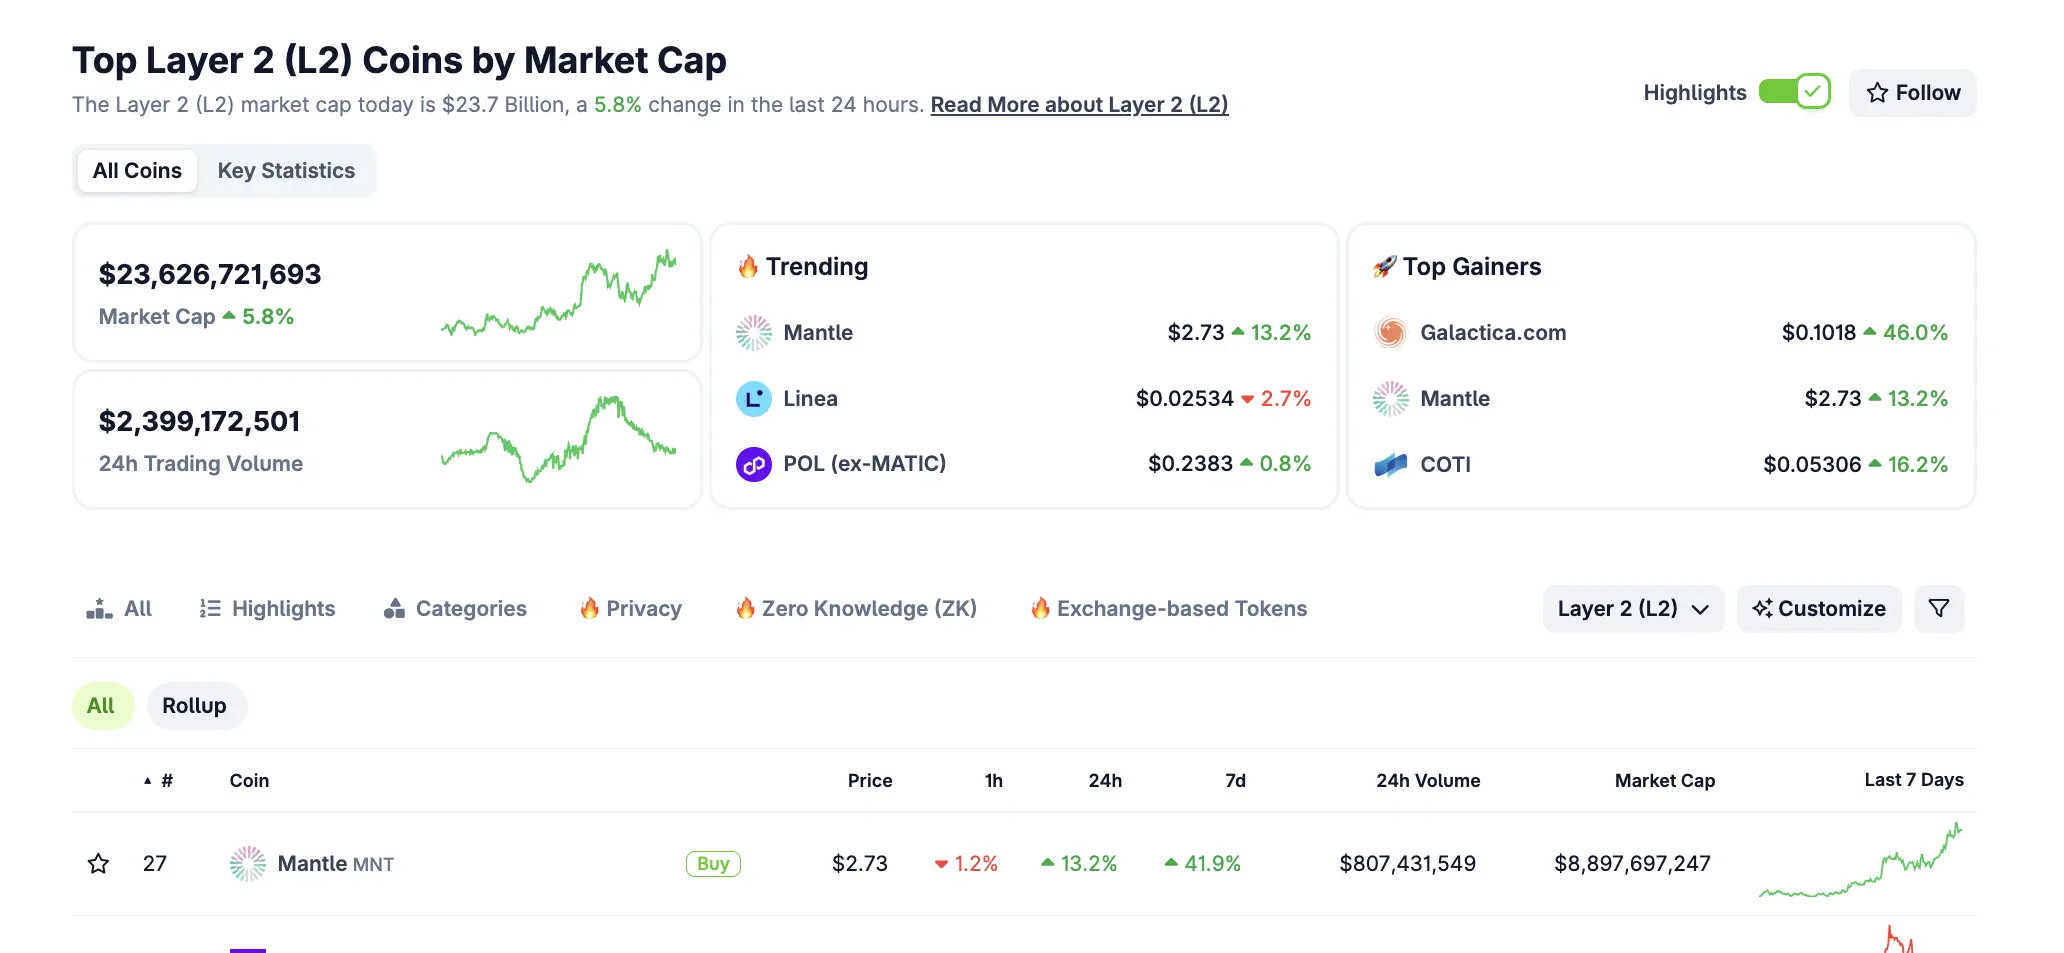
Task: Sort coins by Market Cap column
Action: click(1664, 781)
